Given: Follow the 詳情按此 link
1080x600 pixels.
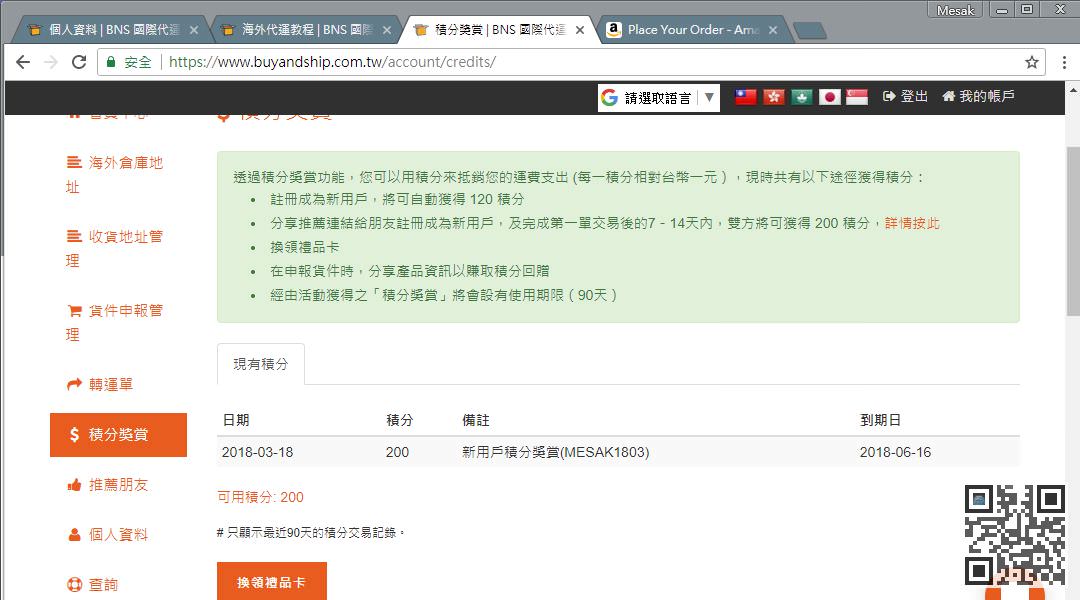Looking at the screenshot, I should (912, 223).
